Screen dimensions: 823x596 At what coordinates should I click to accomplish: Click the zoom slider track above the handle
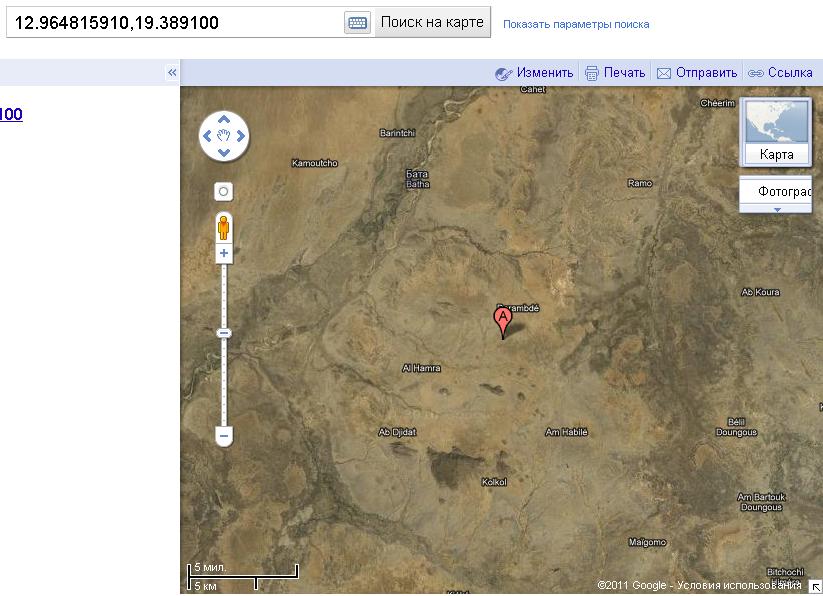224,296
